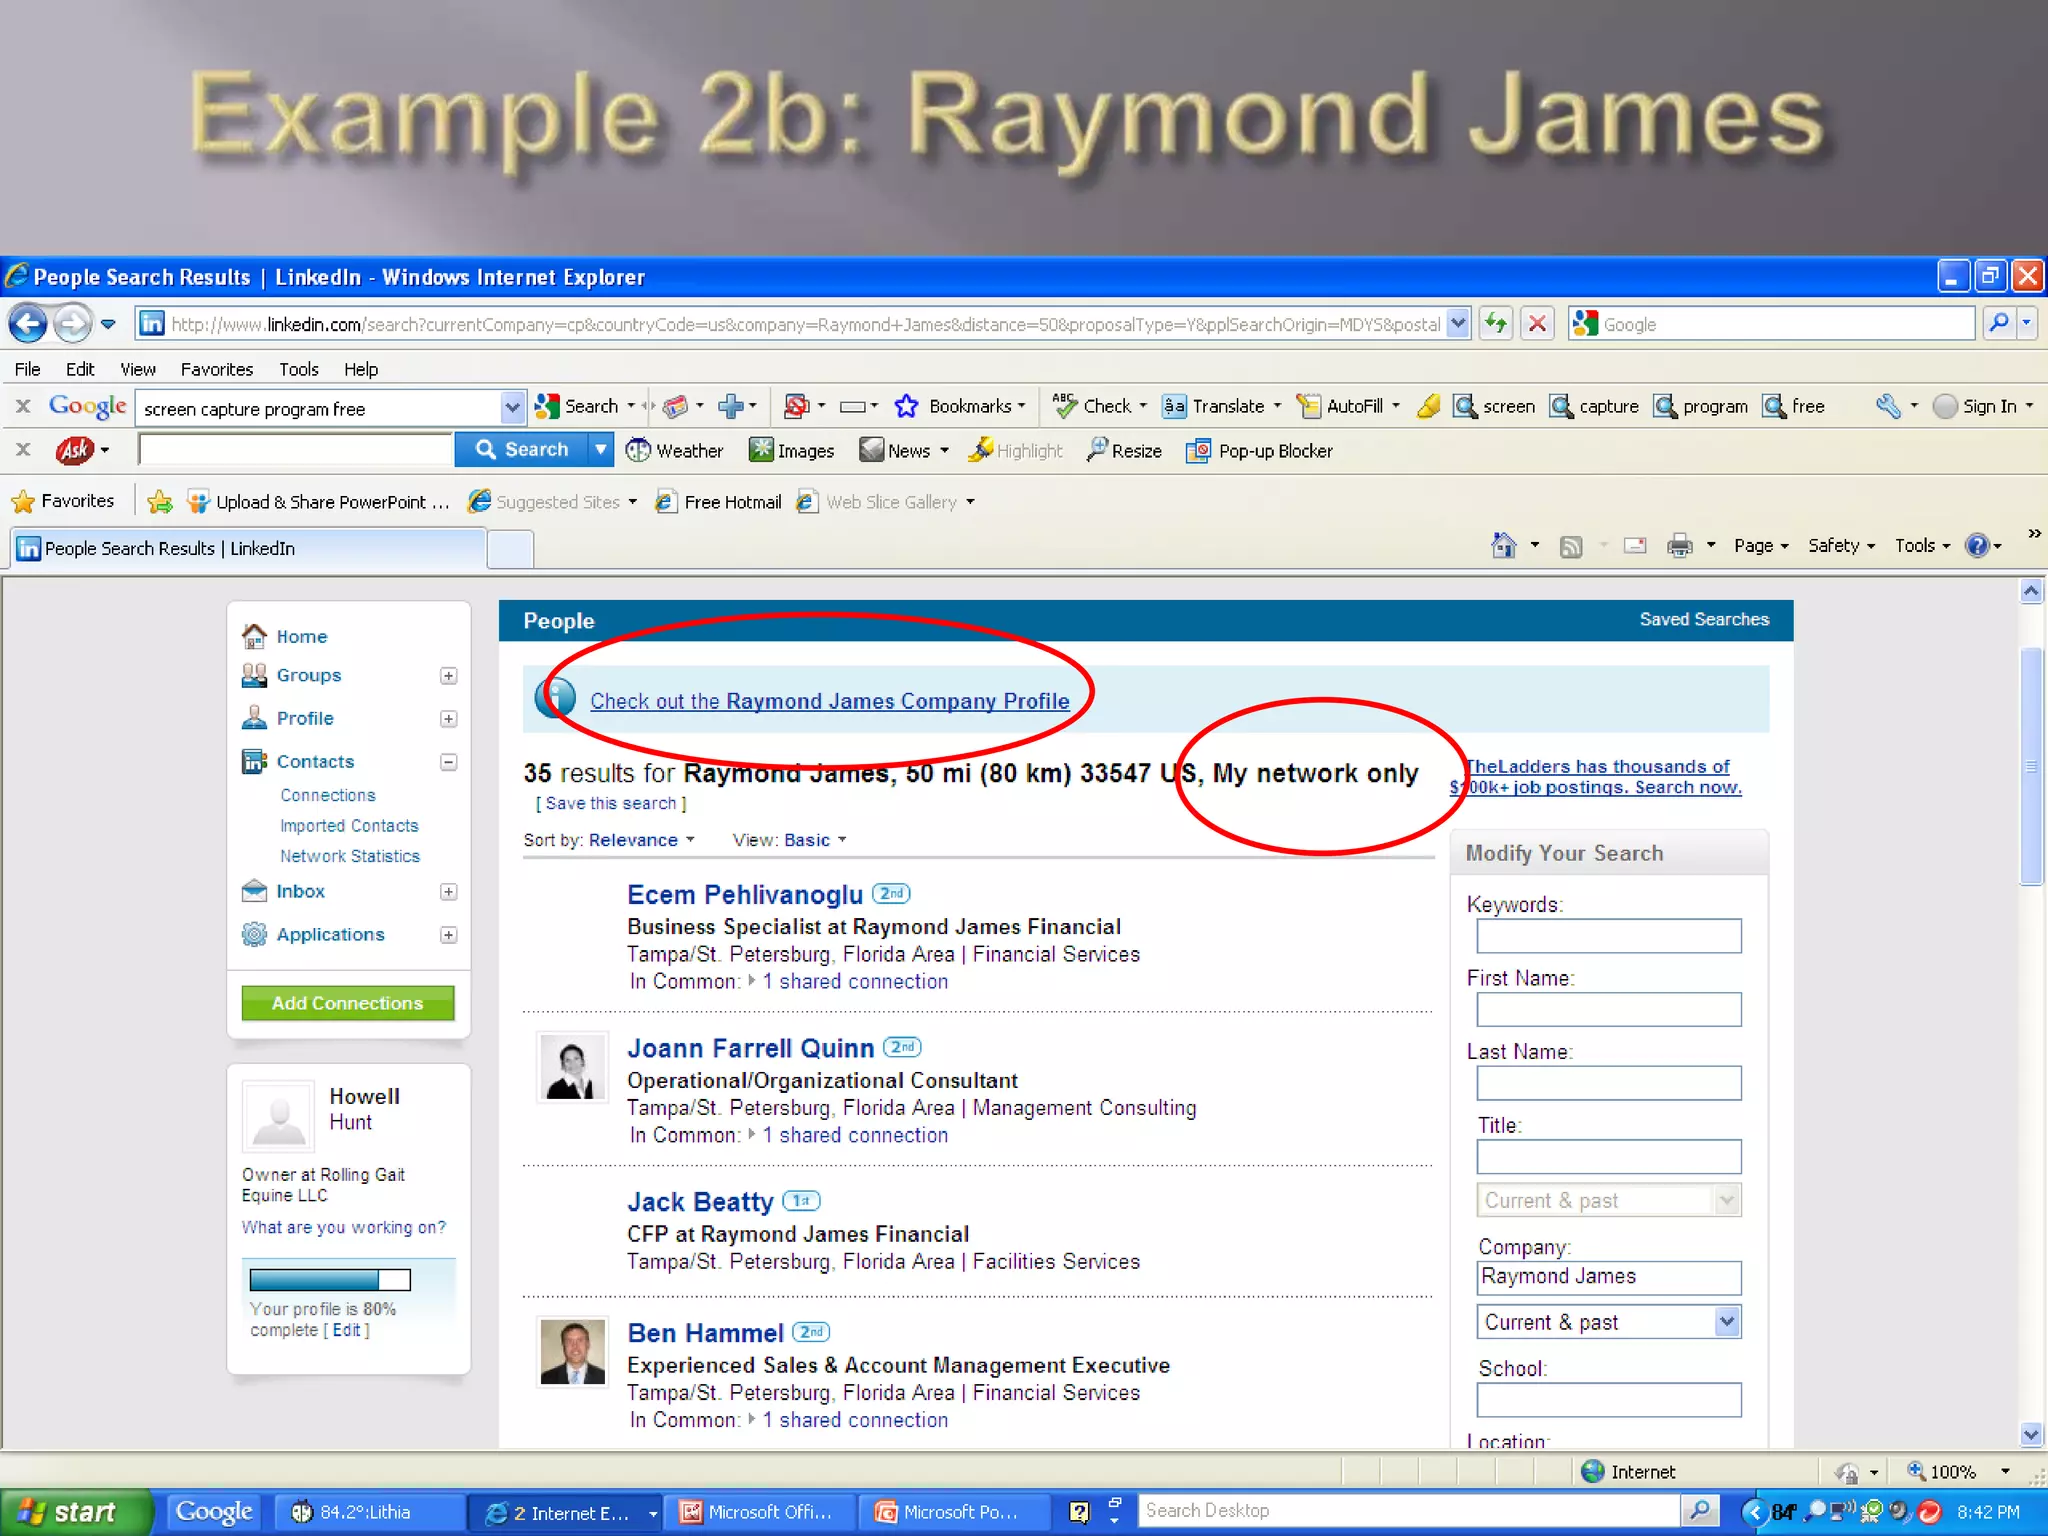Open the Google toolbar search box dropdown
The width and height of the screenshot is (2048, 1536).
pyautogui.click(x=512, y=407)
